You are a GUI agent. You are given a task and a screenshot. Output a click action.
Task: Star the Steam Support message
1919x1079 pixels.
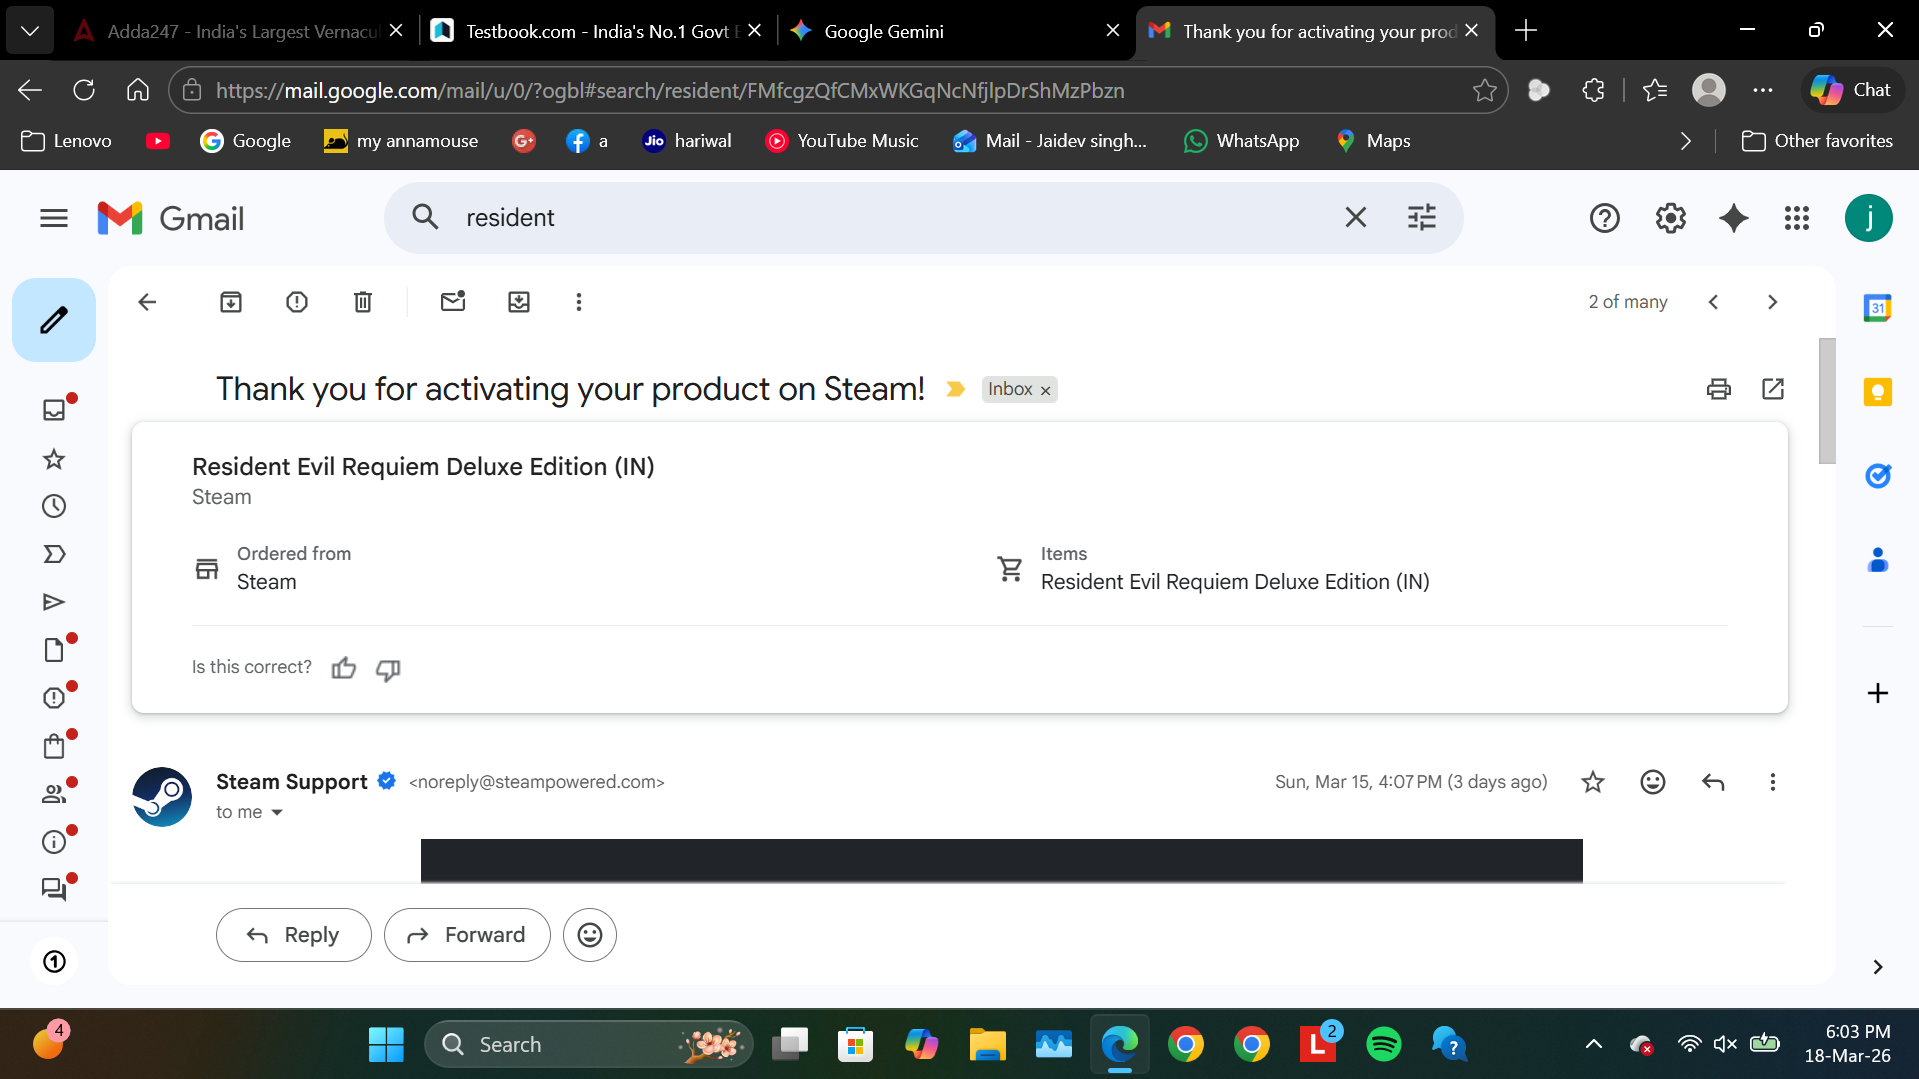coord(1593,782)
